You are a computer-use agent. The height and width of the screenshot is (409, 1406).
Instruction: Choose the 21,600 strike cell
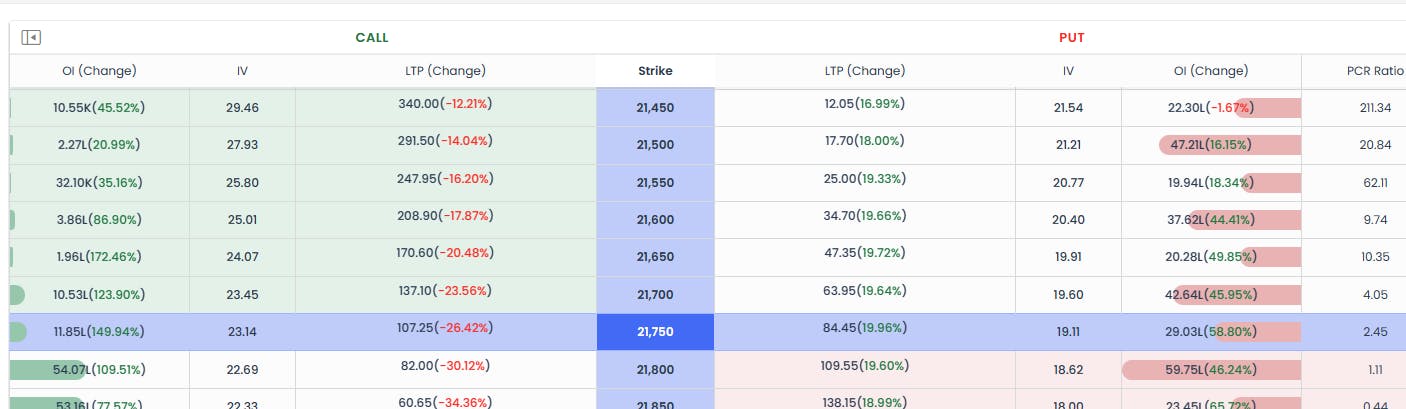[655, 220]
